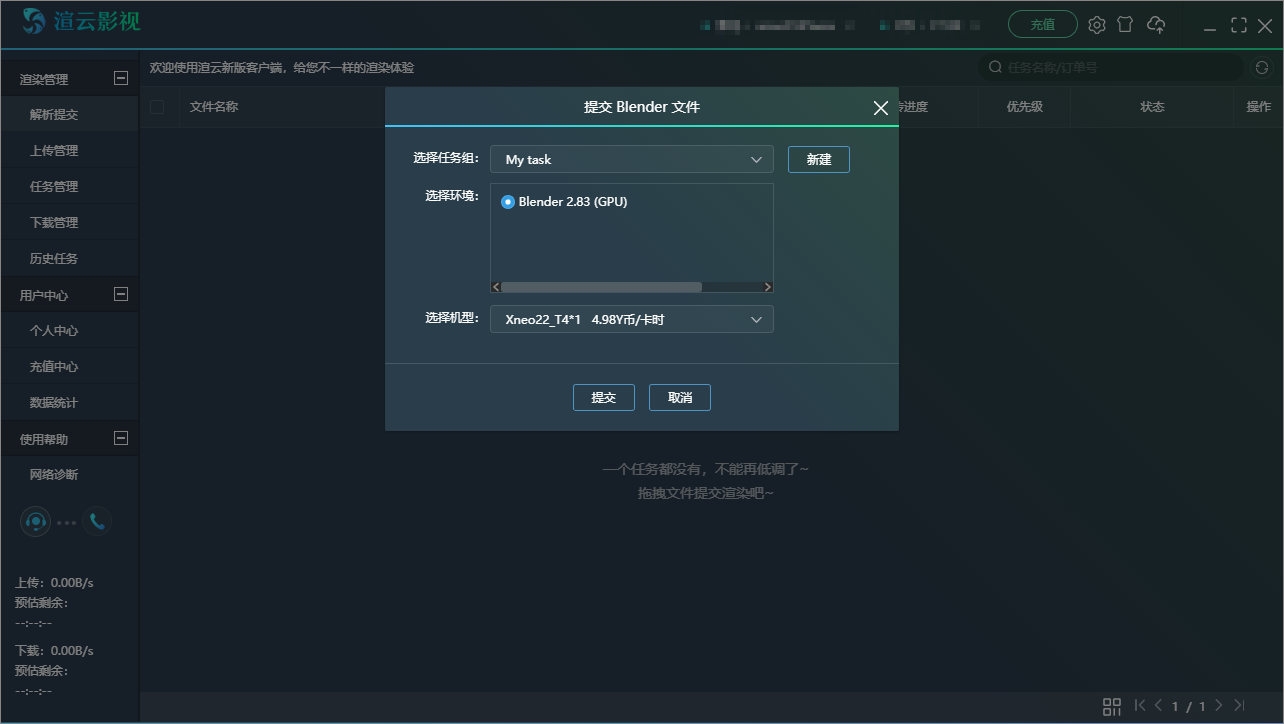Click the 渲云影视 logo
This screenshot has width=1284, height=724.
pos(81,21)
